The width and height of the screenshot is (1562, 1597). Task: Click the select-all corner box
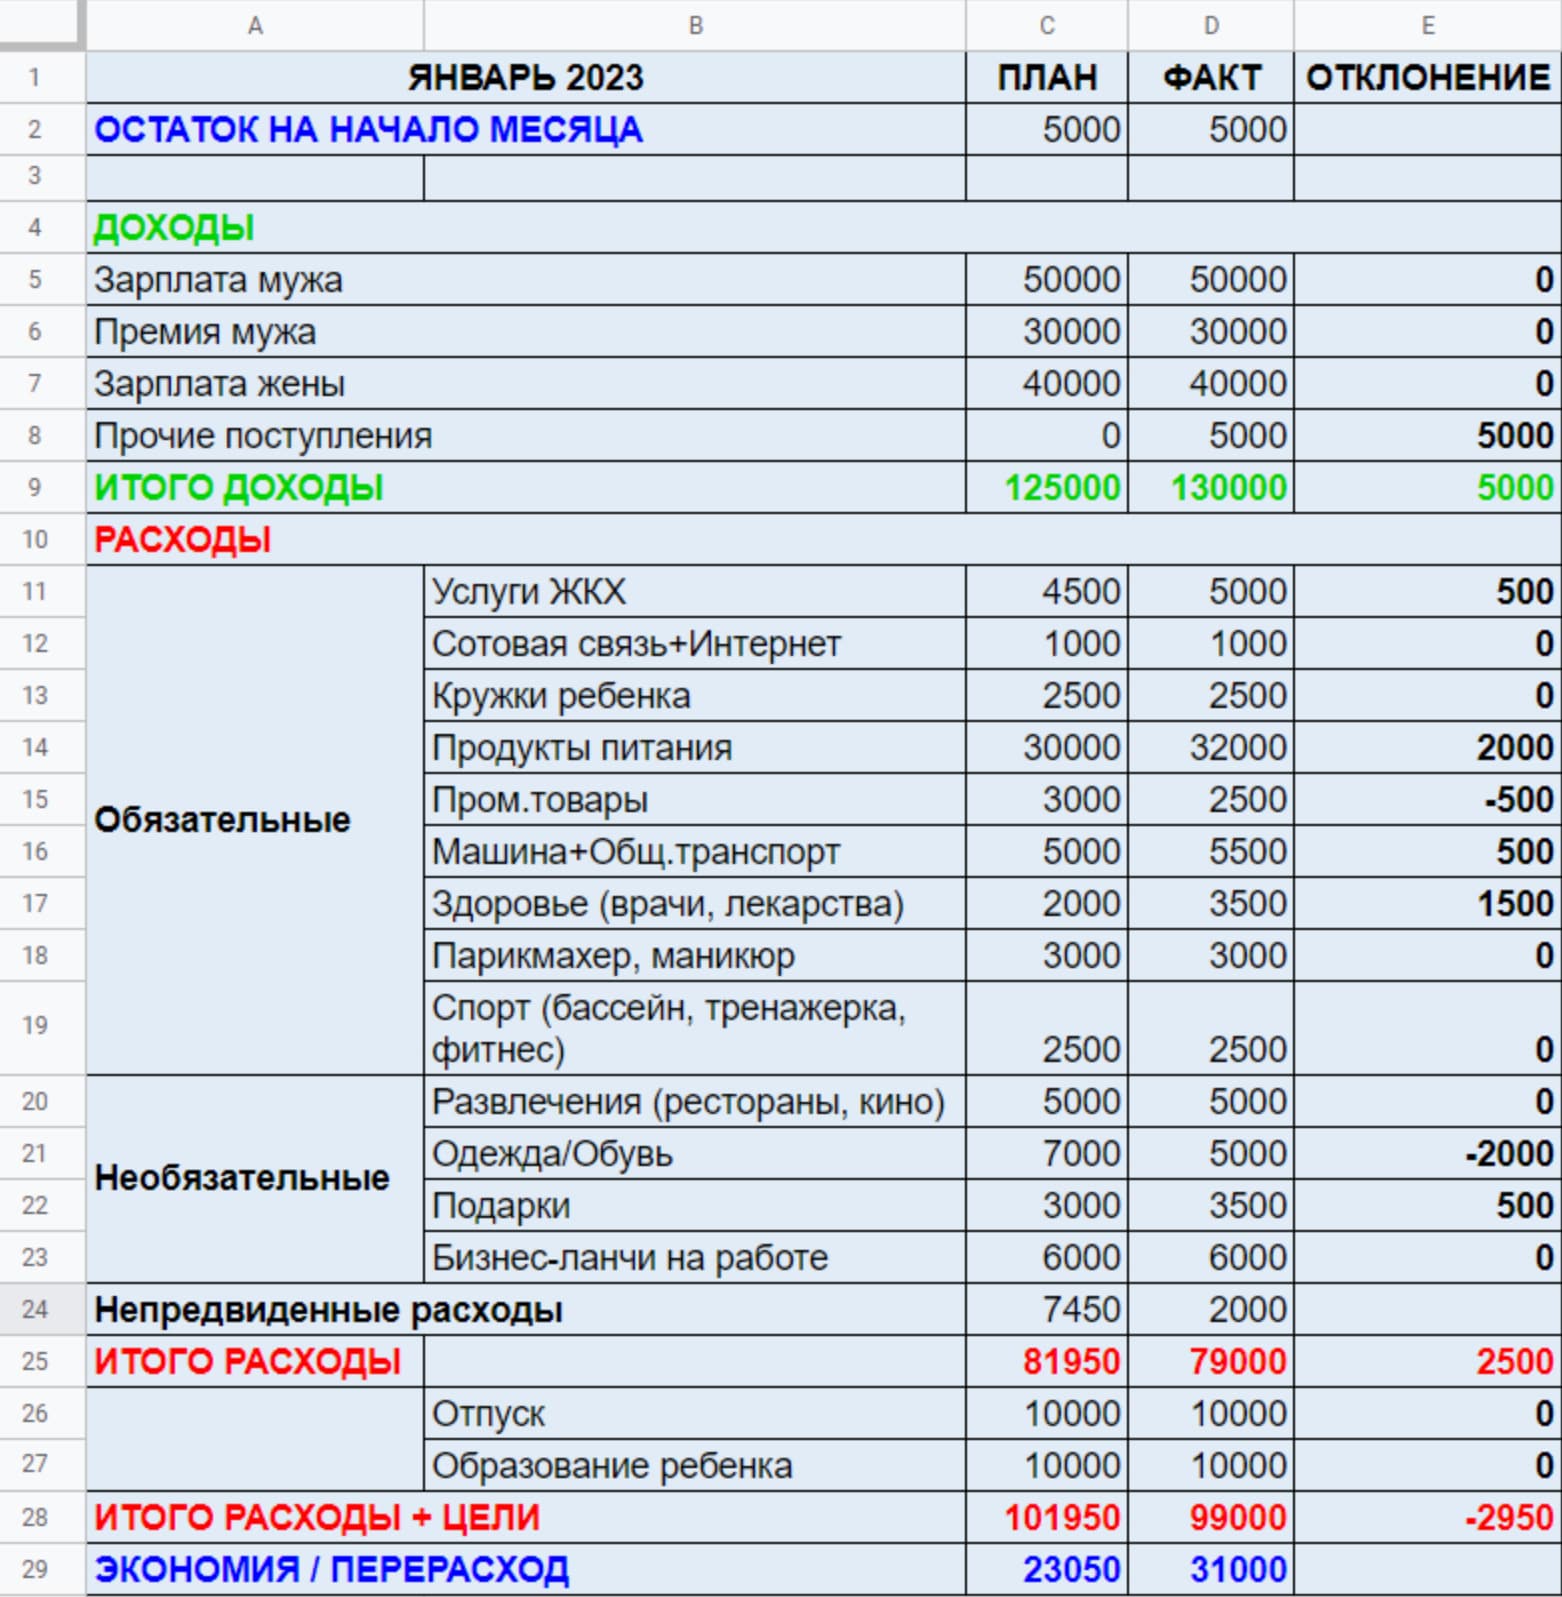click(x=41, y=24)
